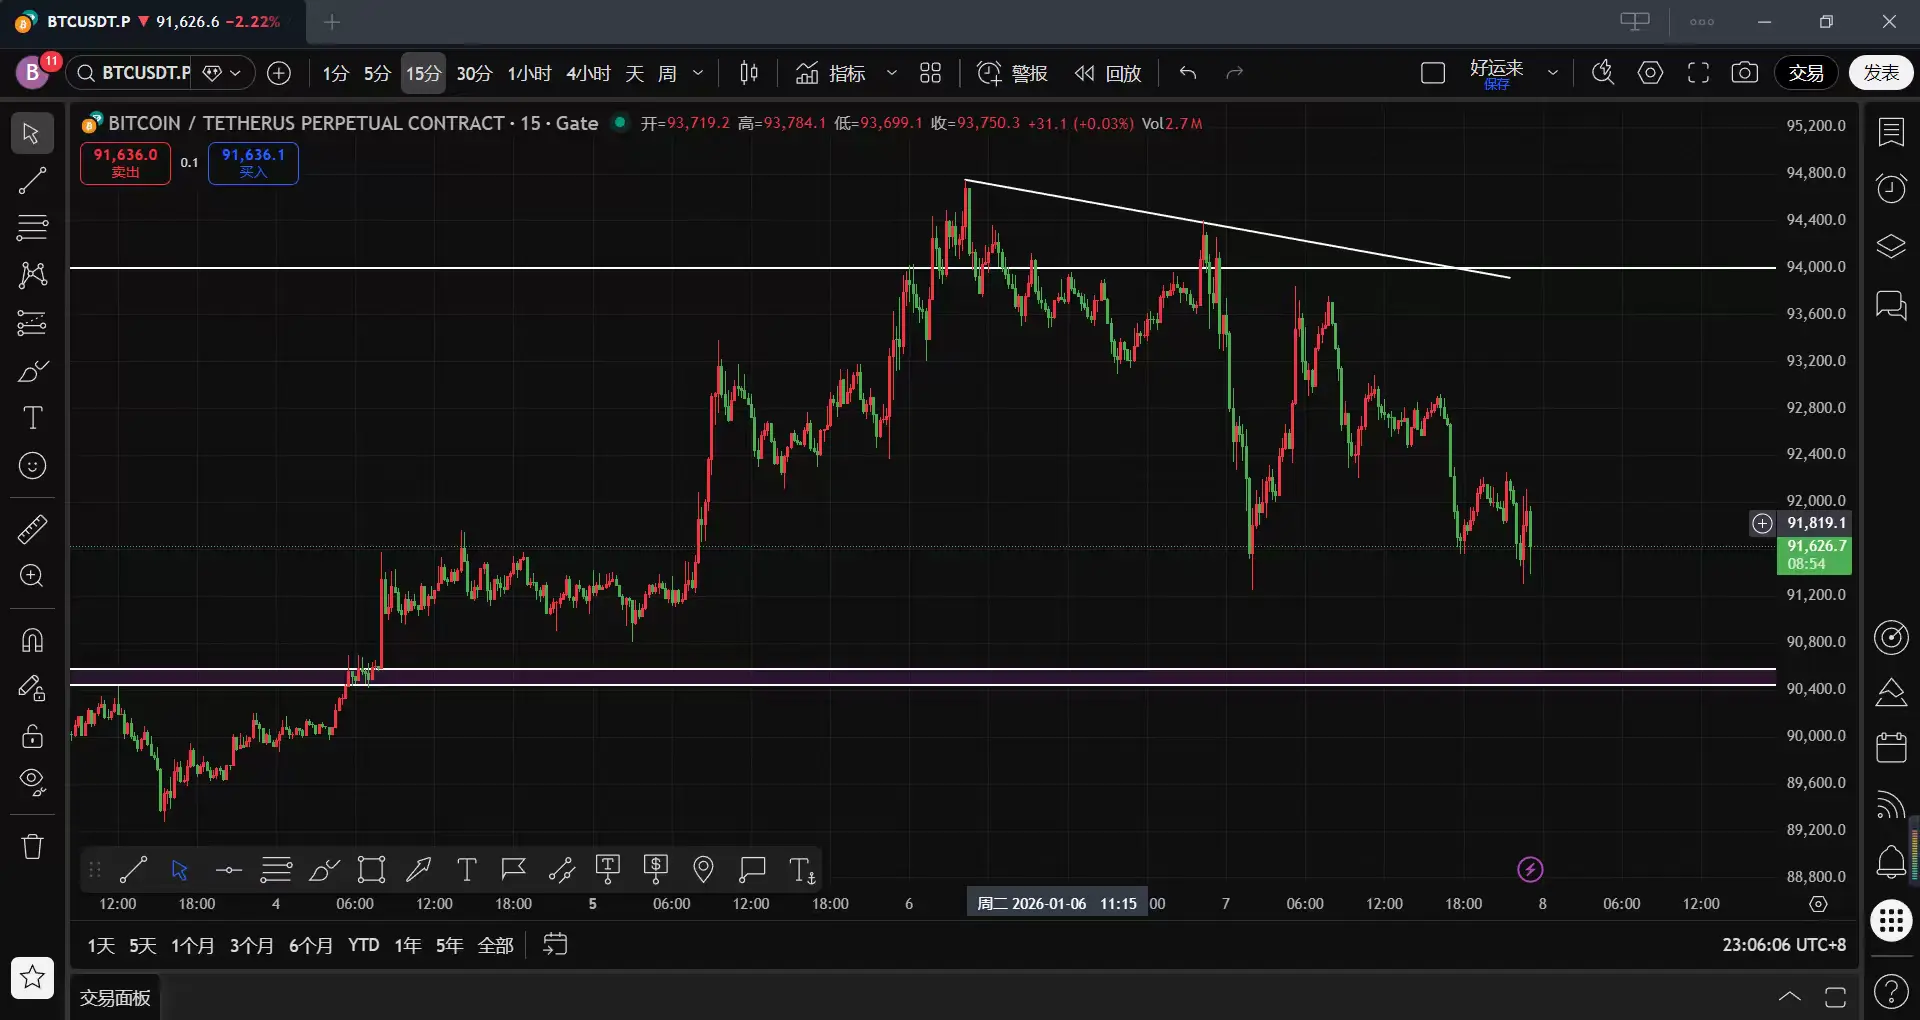This screenshot has height=1020, width=1920.
Task: Open the chat panel in right sidebar
Action: pos(1891,304)
